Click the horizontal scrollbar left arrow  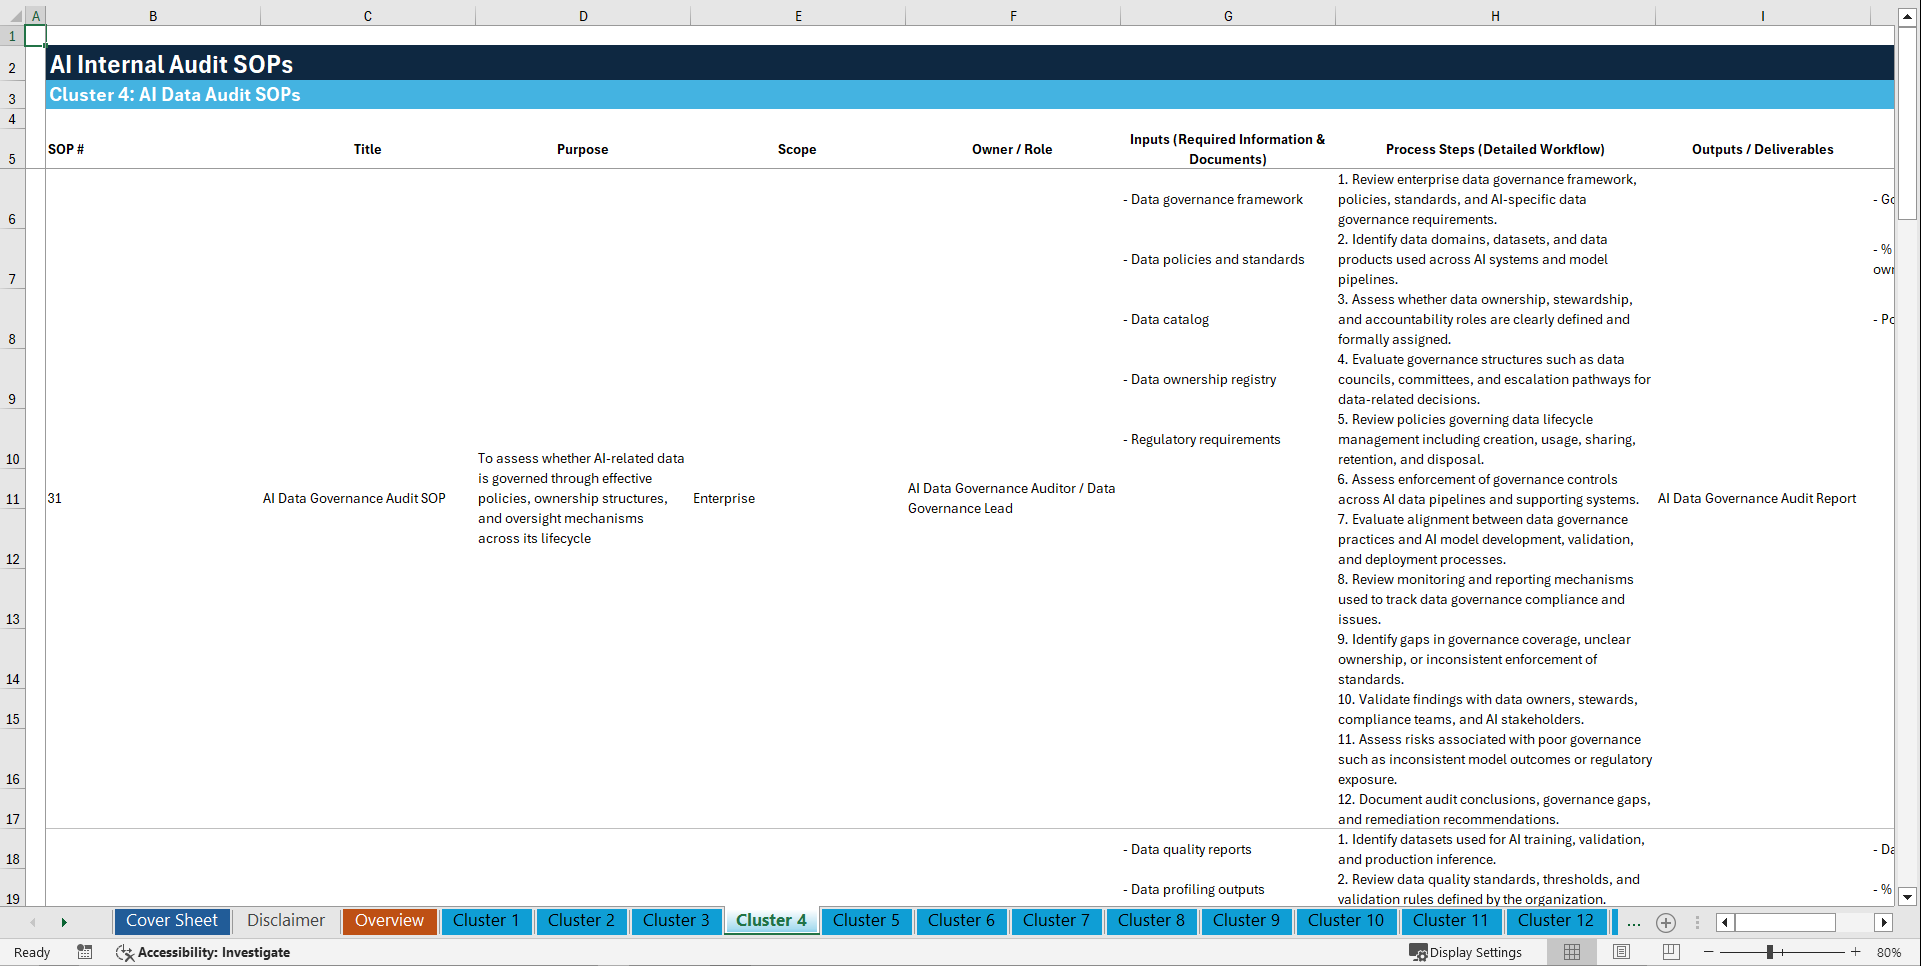1725,922
